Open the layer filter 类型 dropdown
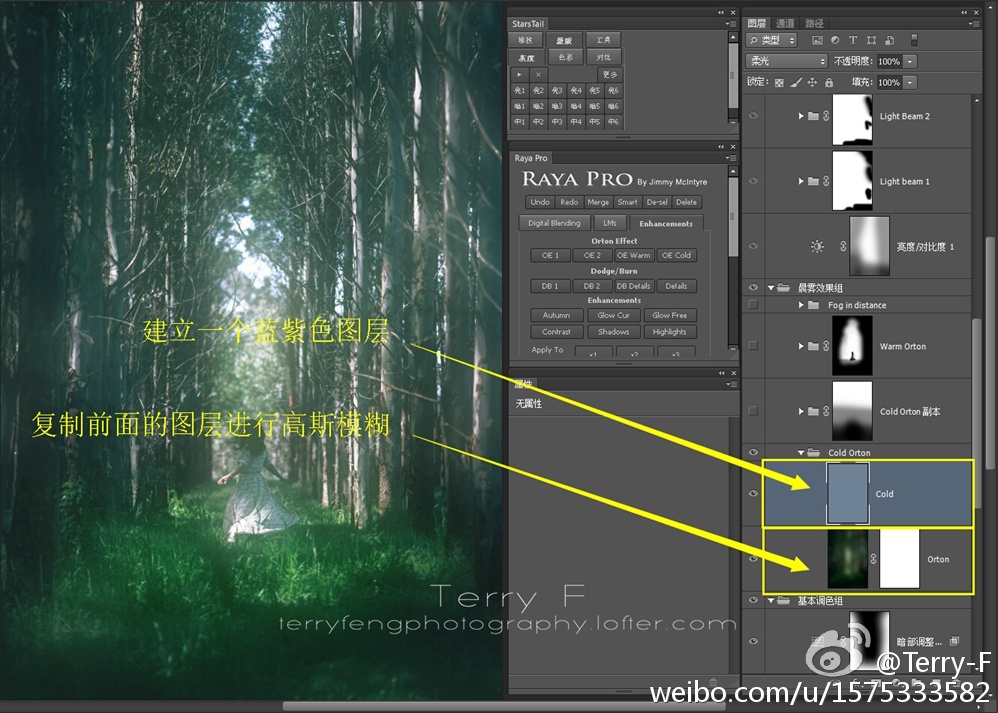 click(x=771, y=40)
